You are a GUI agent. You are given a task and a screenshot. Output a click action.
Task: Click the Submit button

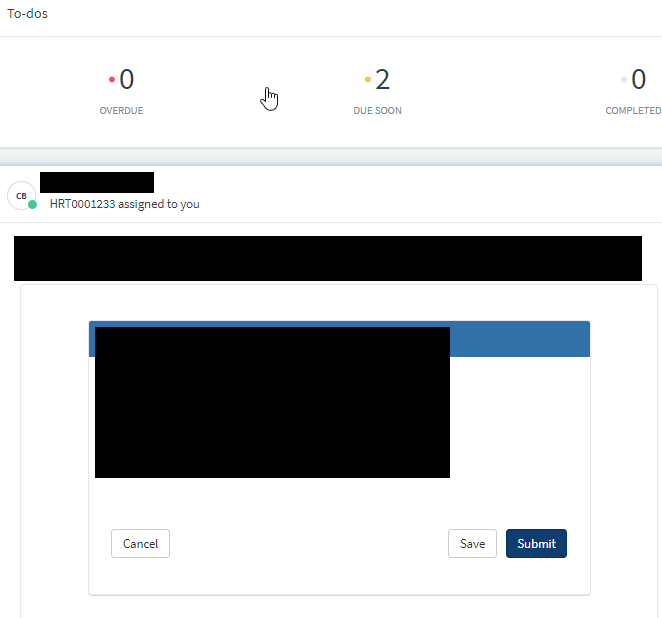pyautogui.click(x=536, y=543)
